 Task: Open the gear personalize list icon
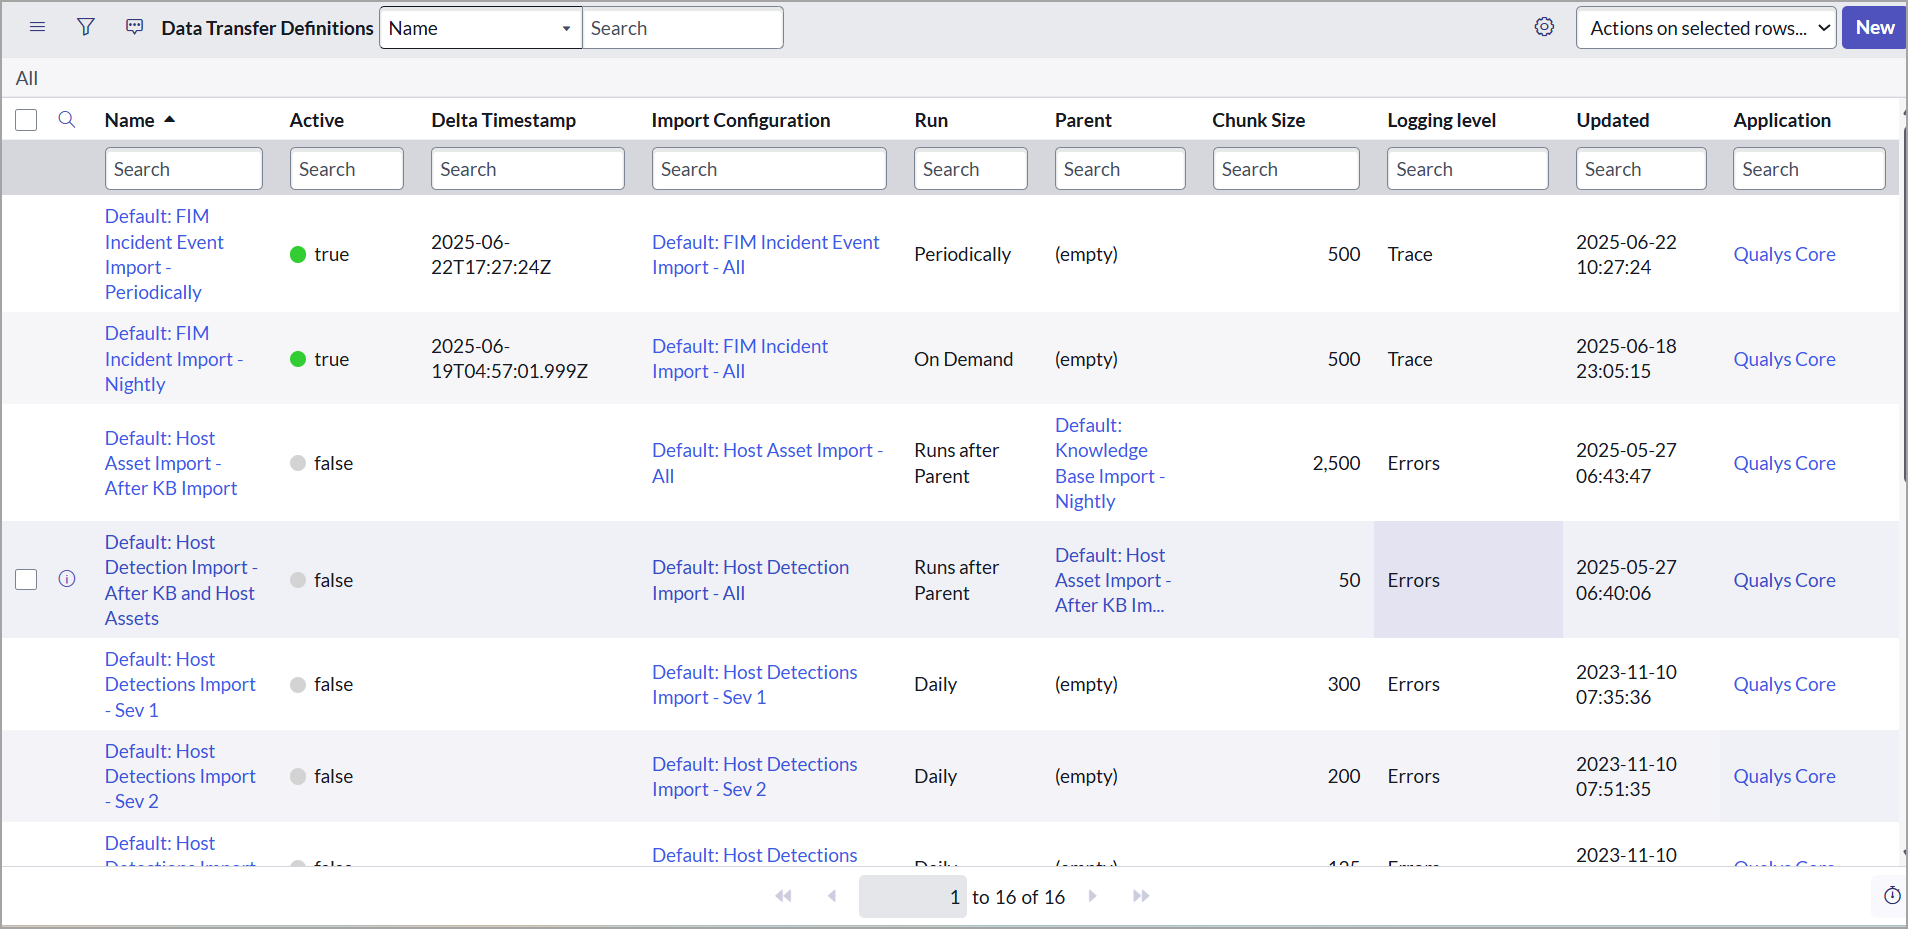coord(1544,27)
